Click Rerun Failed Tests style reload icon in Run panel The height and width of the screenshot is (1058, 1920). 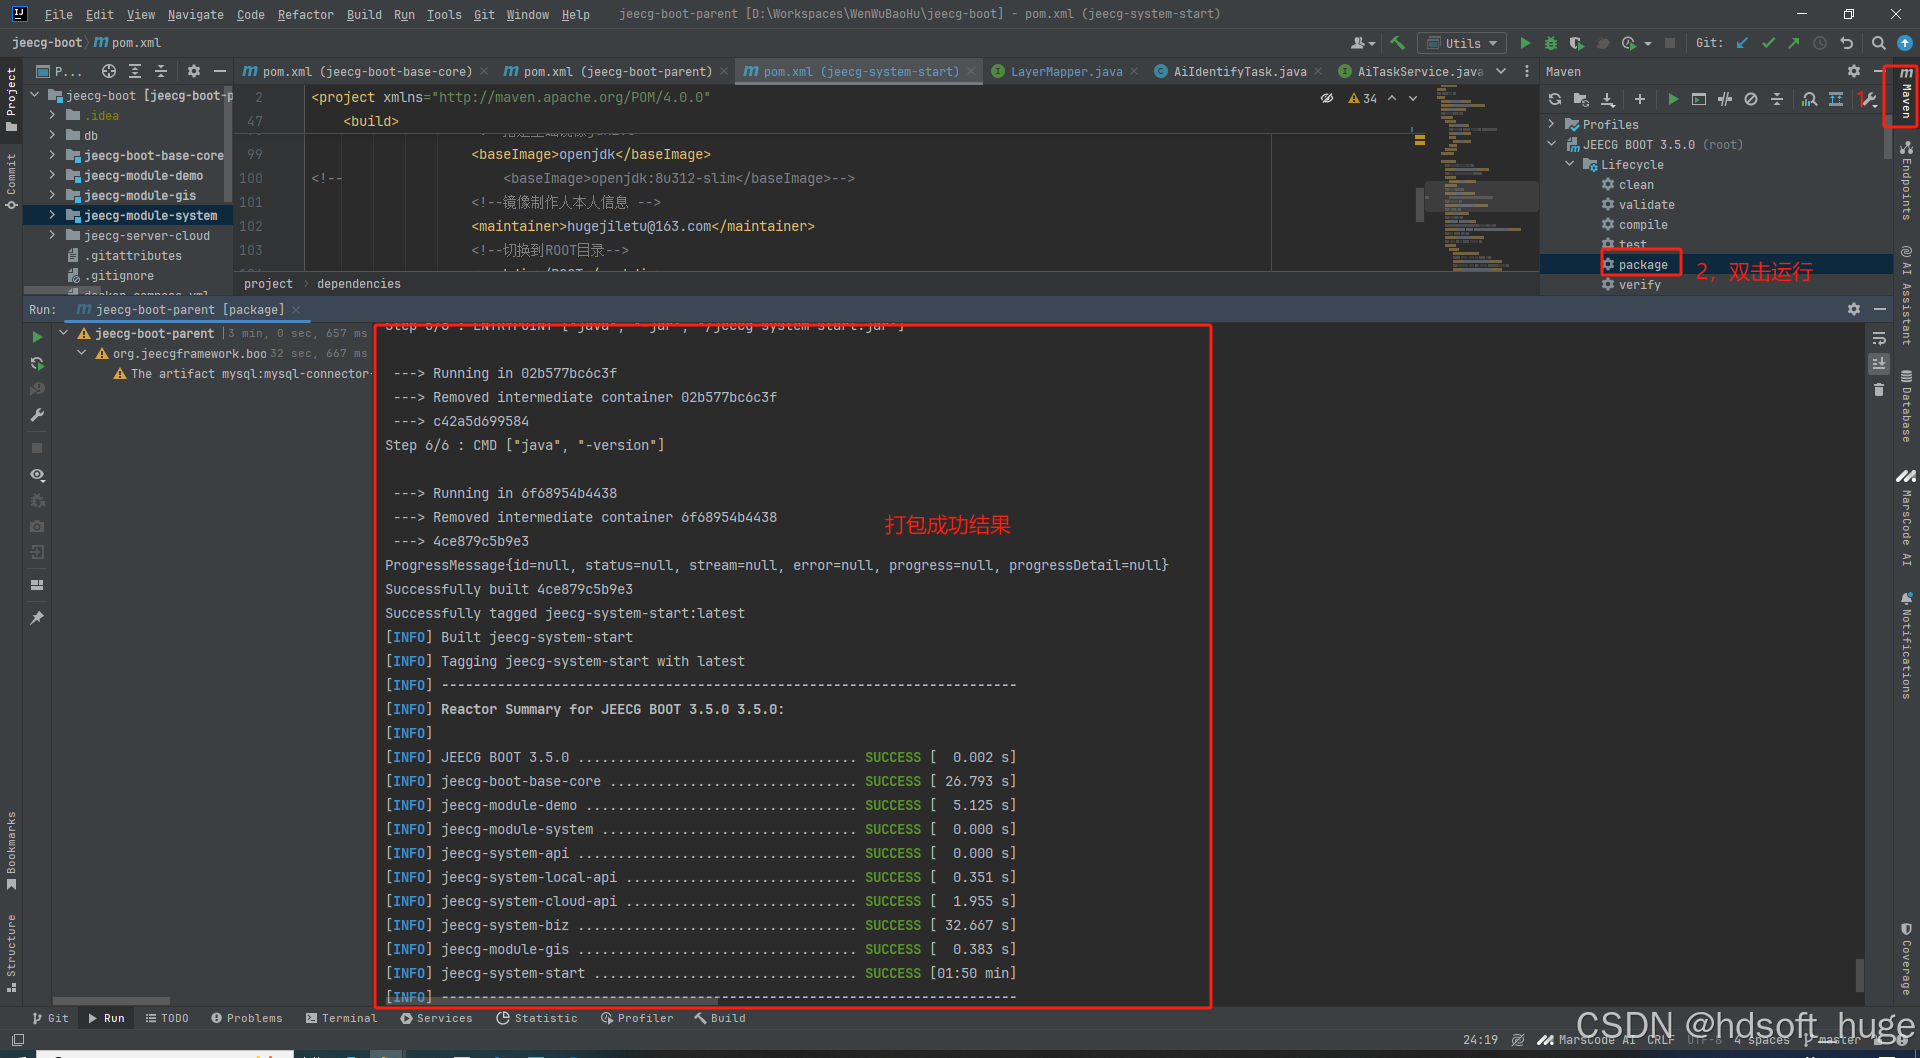(37, 363)
